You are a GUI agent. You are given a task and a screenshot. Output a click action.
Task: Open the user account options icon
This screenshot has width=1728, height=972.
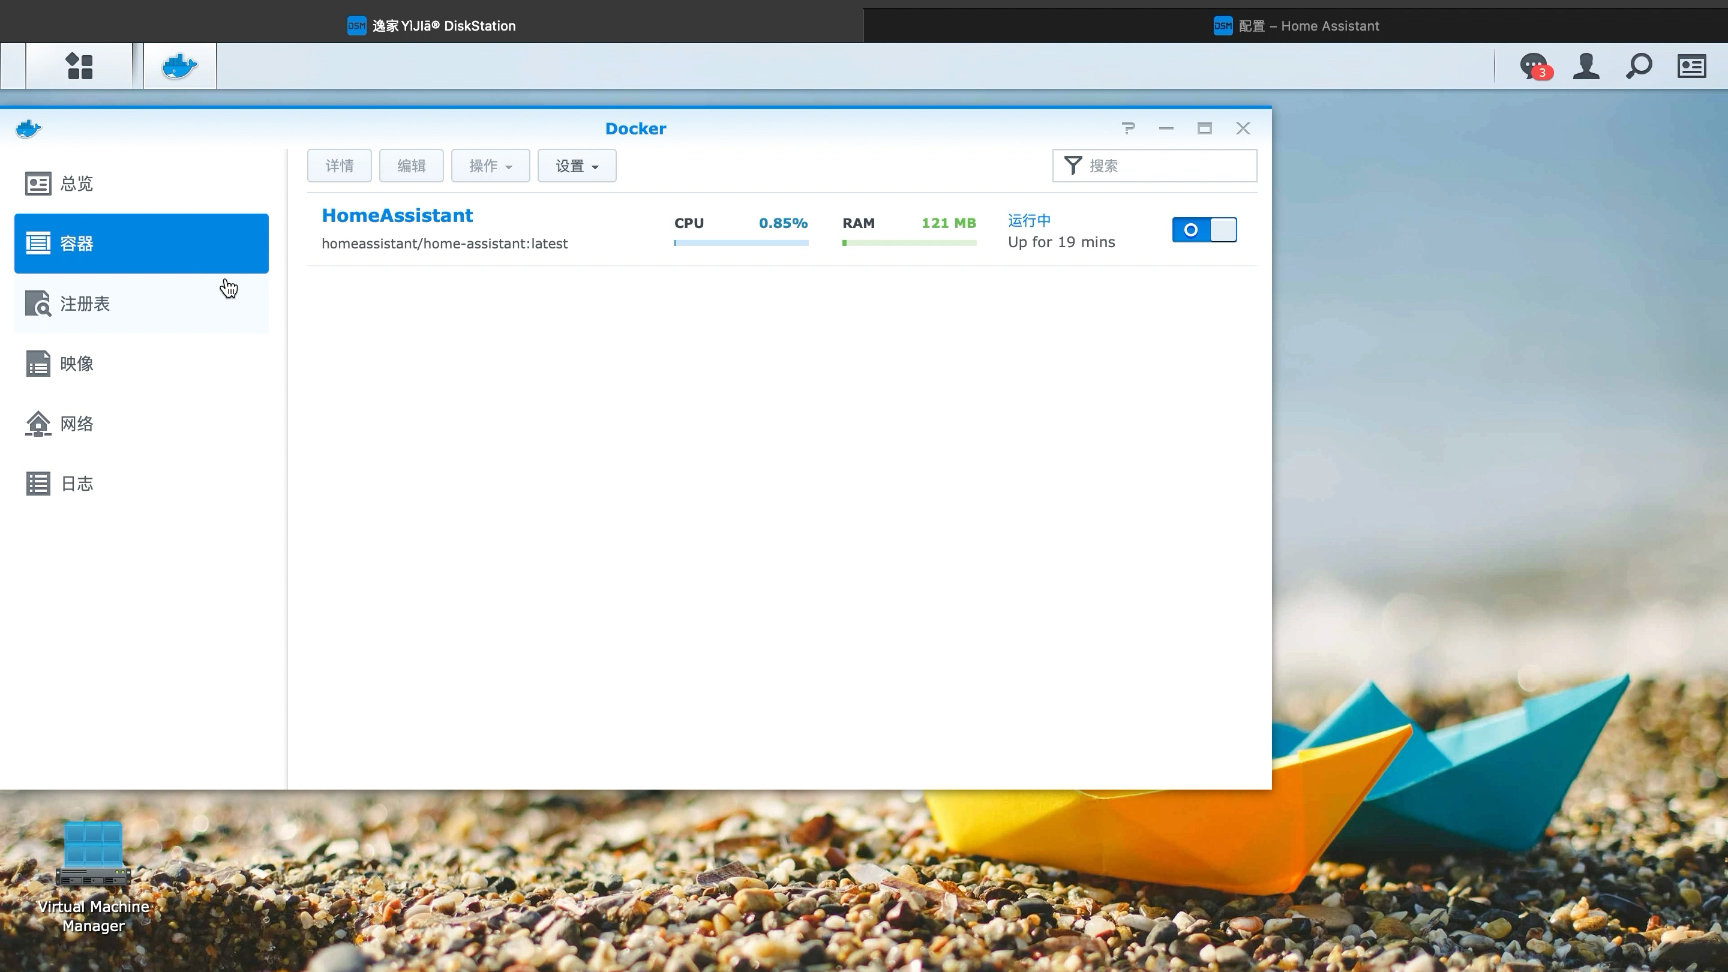[x=1586, y=66]
